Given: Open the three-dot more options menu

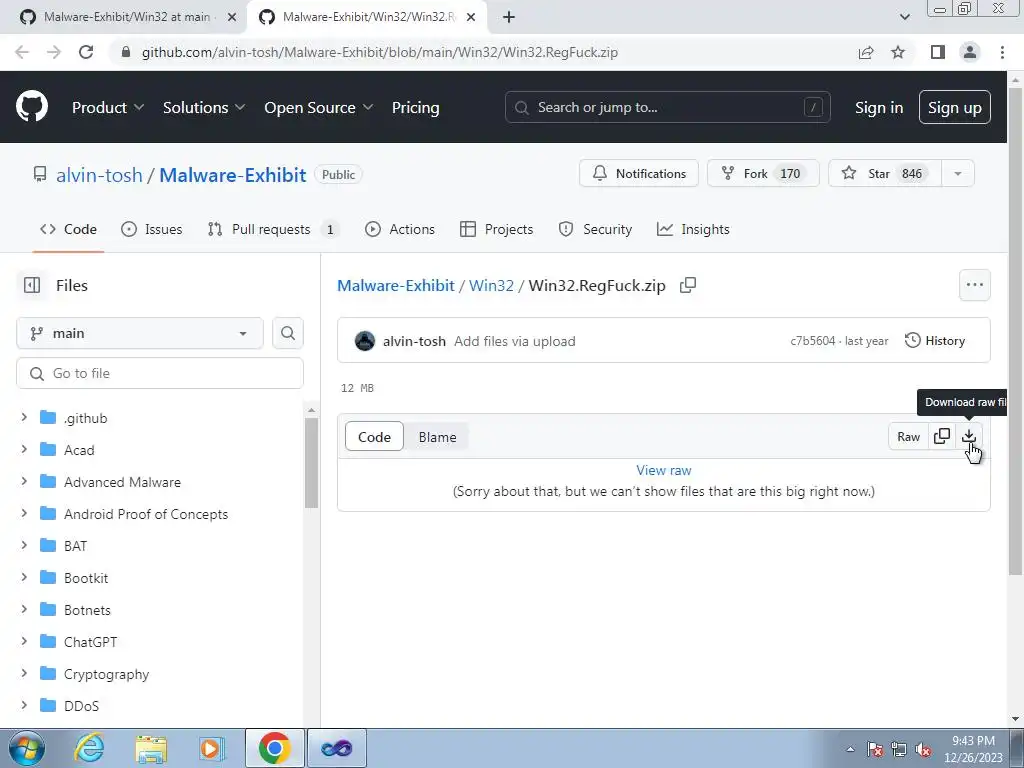Looking at the screenshot, I should tap(974, 285).
